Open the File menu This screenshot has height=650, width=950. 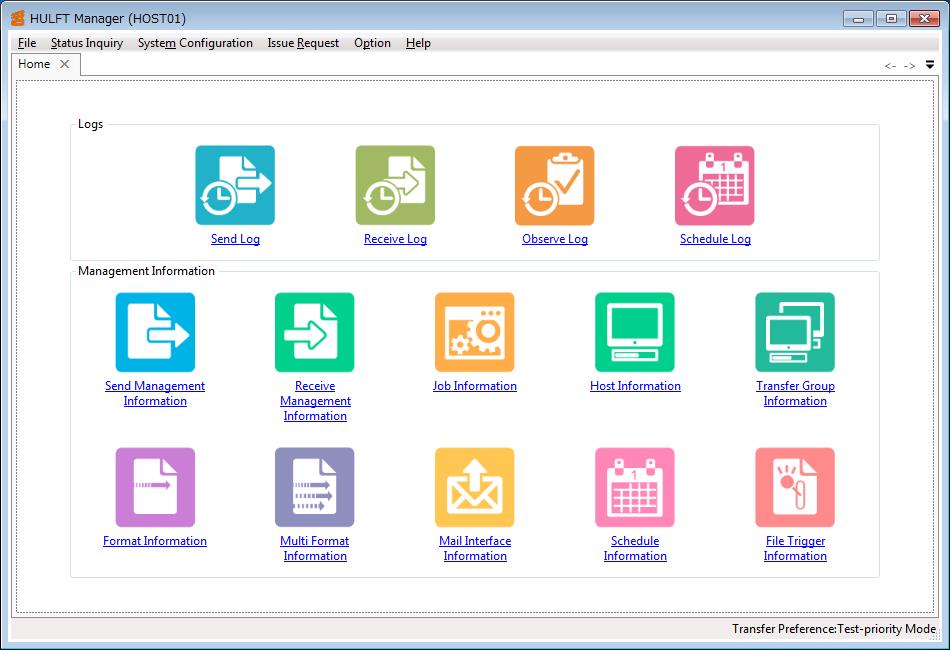pos(27,43)
